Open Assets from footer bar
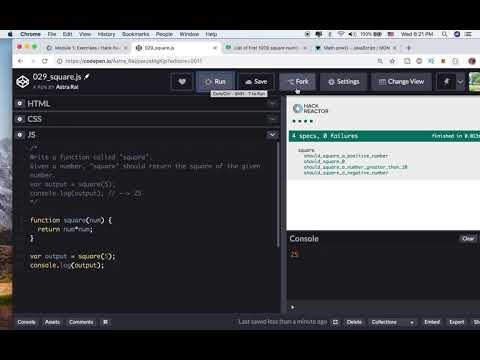The width and height of the screenshot is (480, 360). 52,322
